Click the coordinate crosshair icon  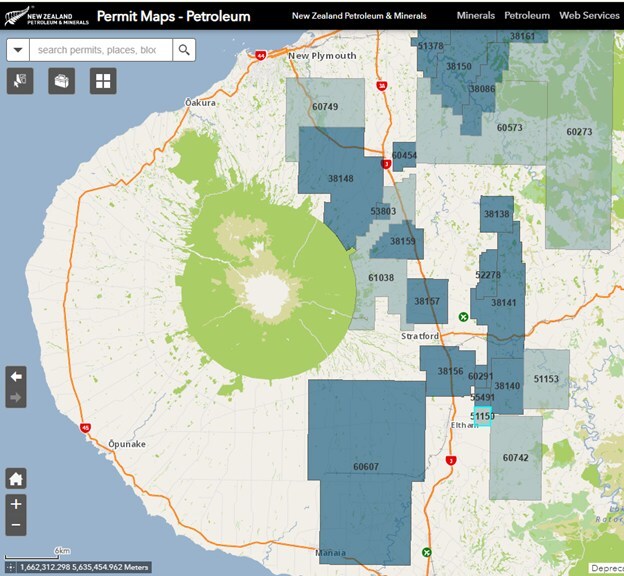coord(9,567)
